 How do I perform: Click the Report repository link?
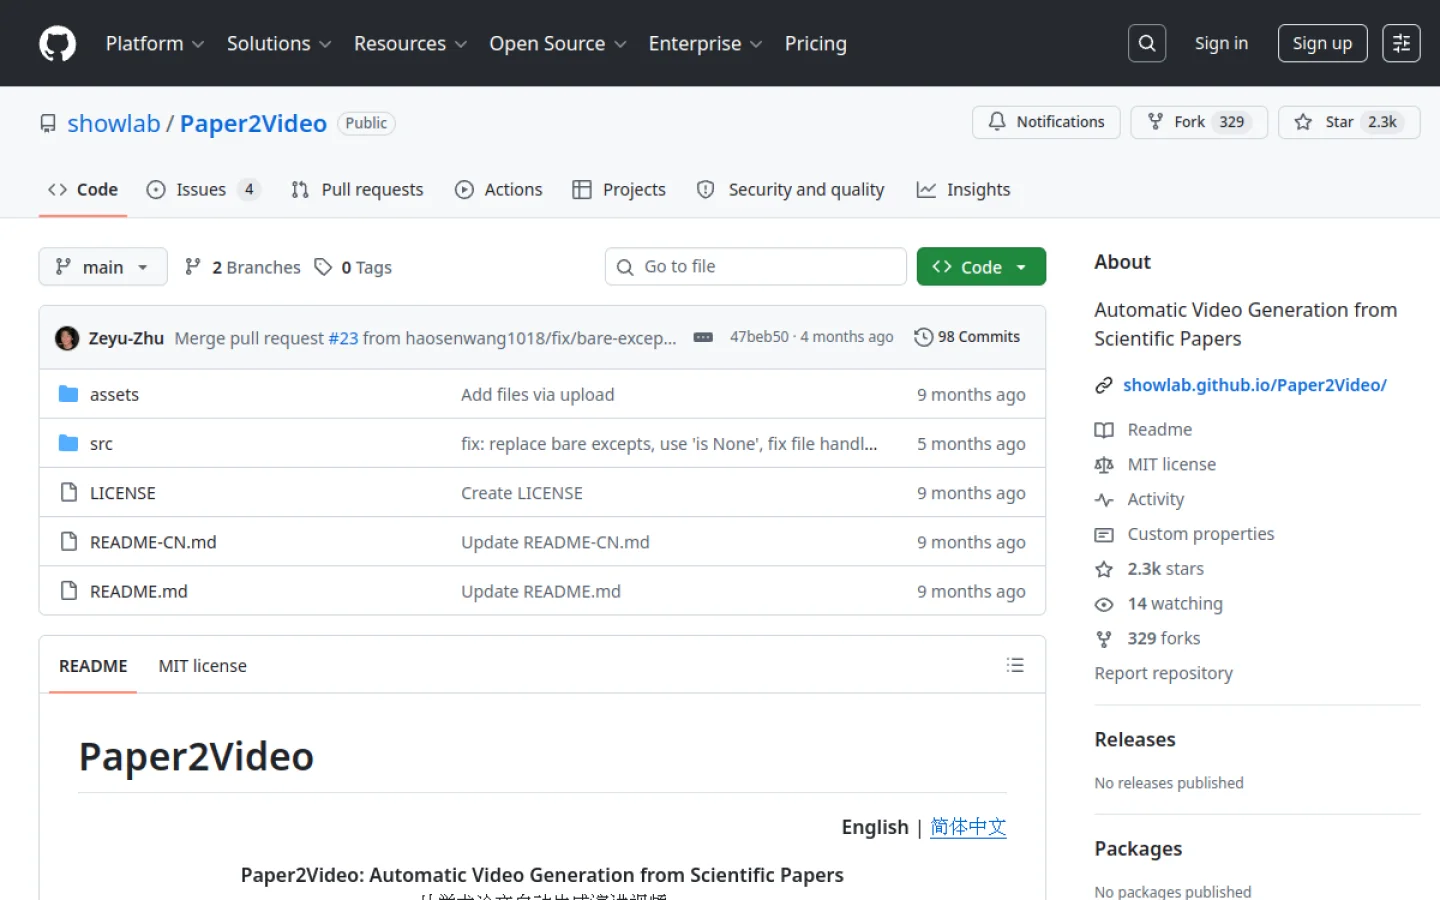(1163, 673)
